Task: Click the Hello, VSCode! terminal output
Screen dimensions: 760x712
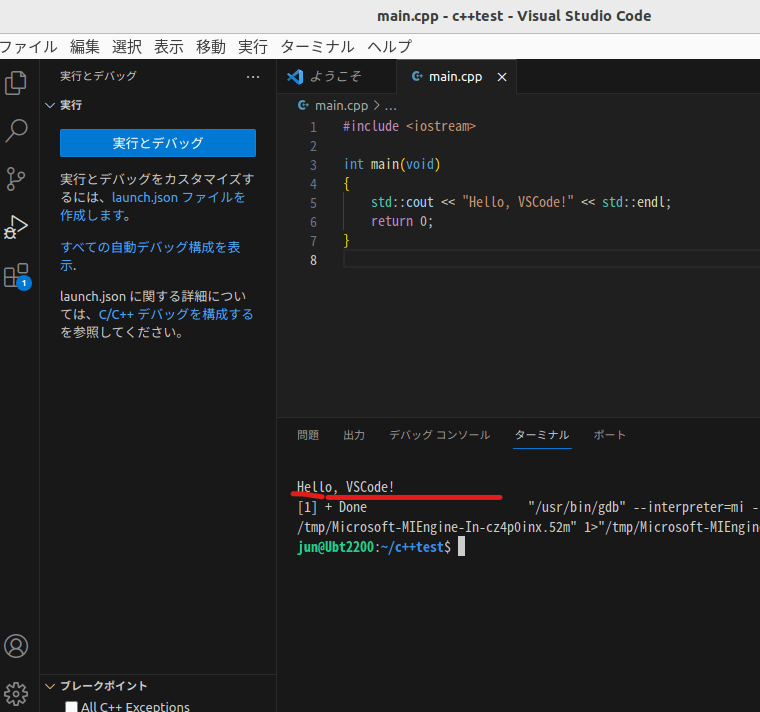Action: (346, 487)
